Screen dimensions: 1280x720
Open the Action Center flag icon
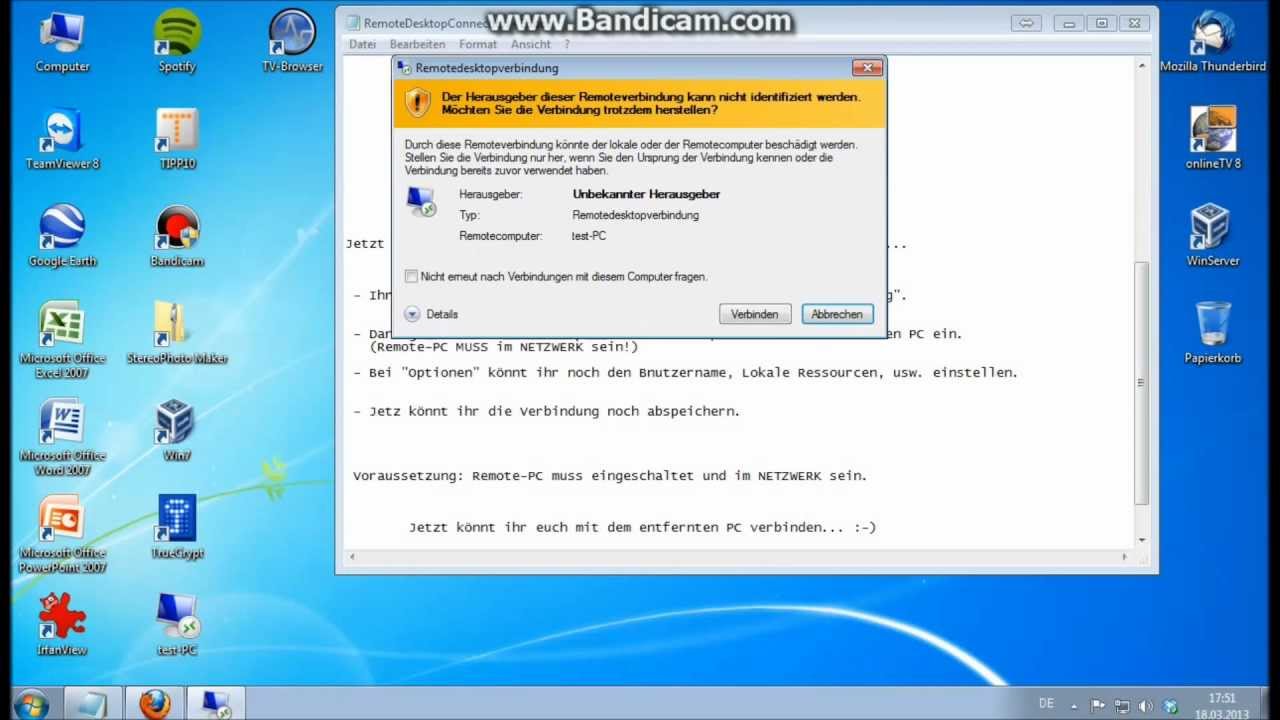click(1098, 706)
